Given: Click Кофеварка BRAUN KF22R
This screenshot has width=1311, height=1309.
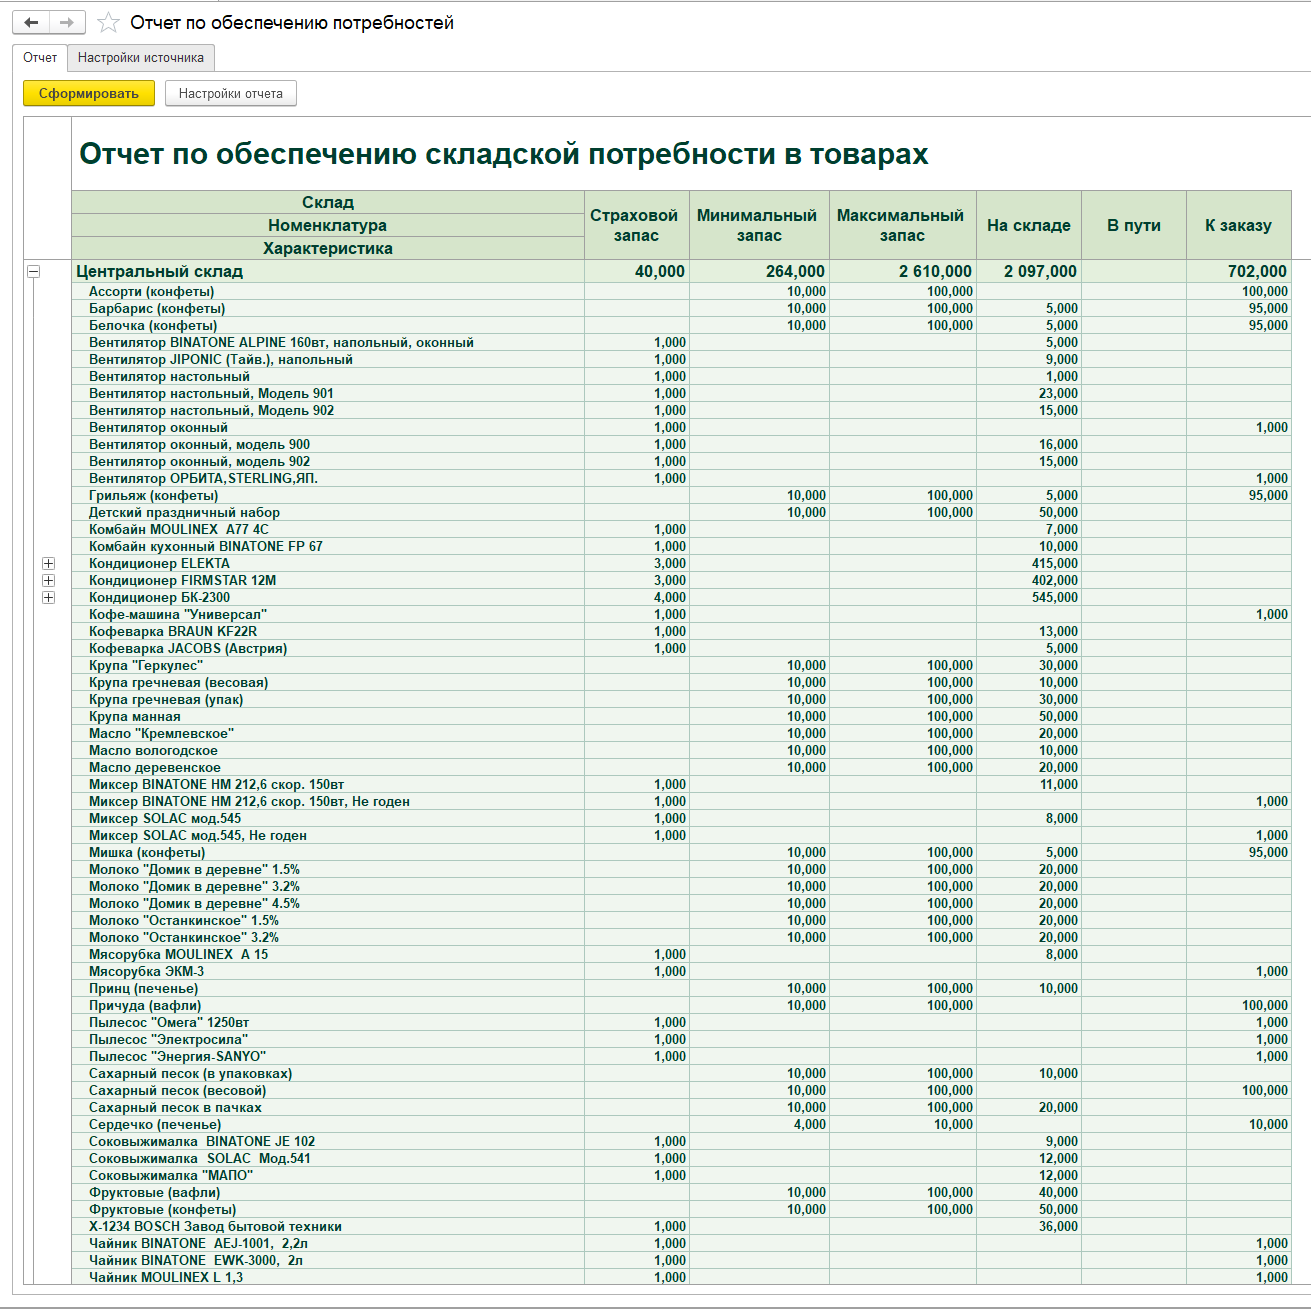Looking at the screenshot, I should click(173, 632).
